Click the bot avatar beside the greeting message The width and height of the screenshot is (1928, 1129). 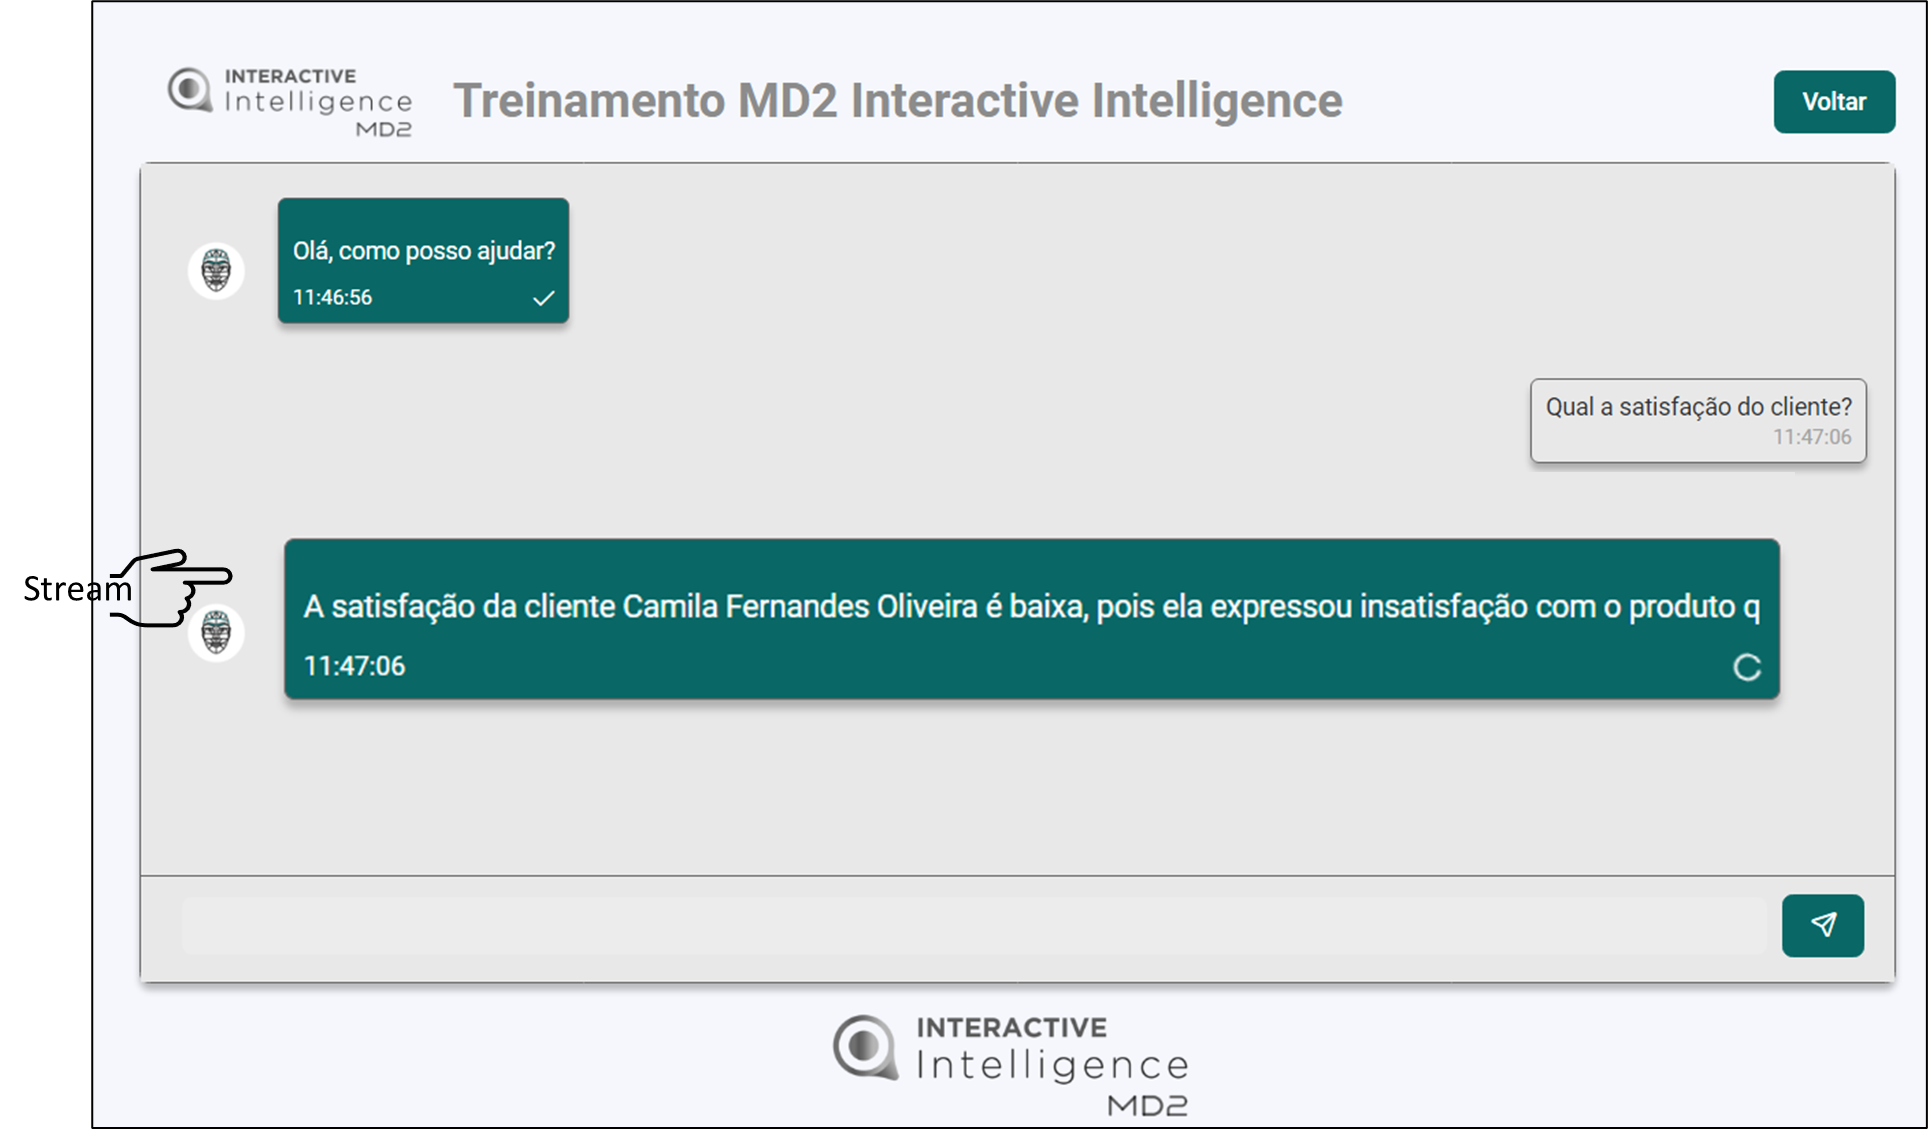coord(216,270)
